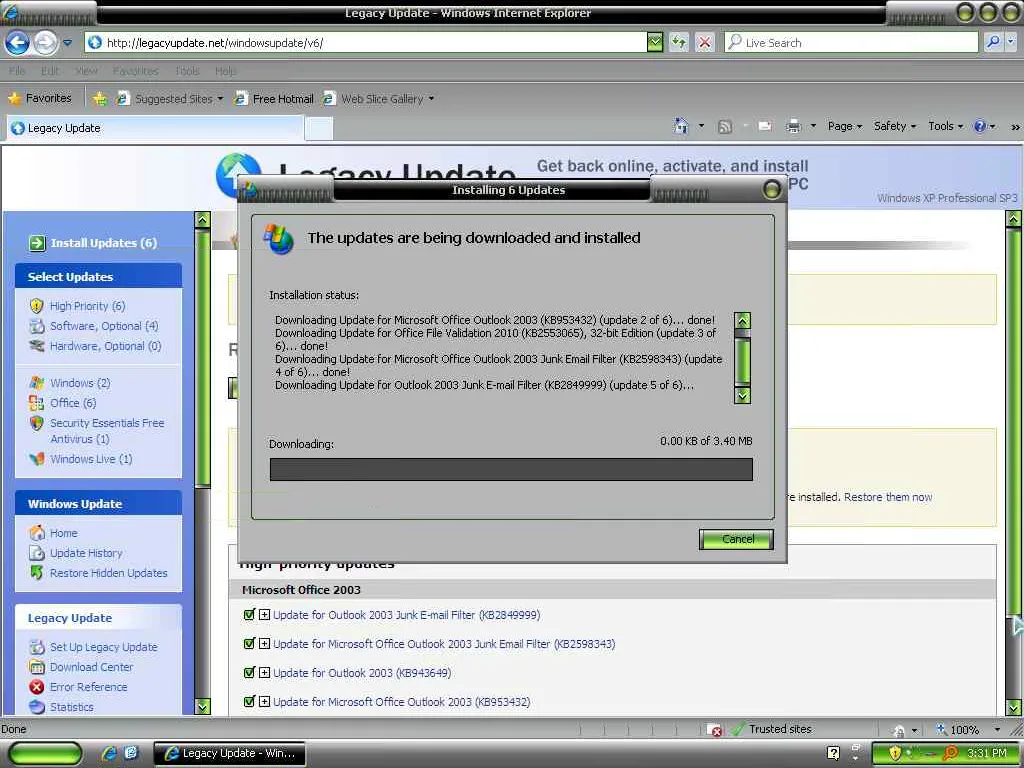
Task: Open the Favorites star button
Action: (40, 98)
